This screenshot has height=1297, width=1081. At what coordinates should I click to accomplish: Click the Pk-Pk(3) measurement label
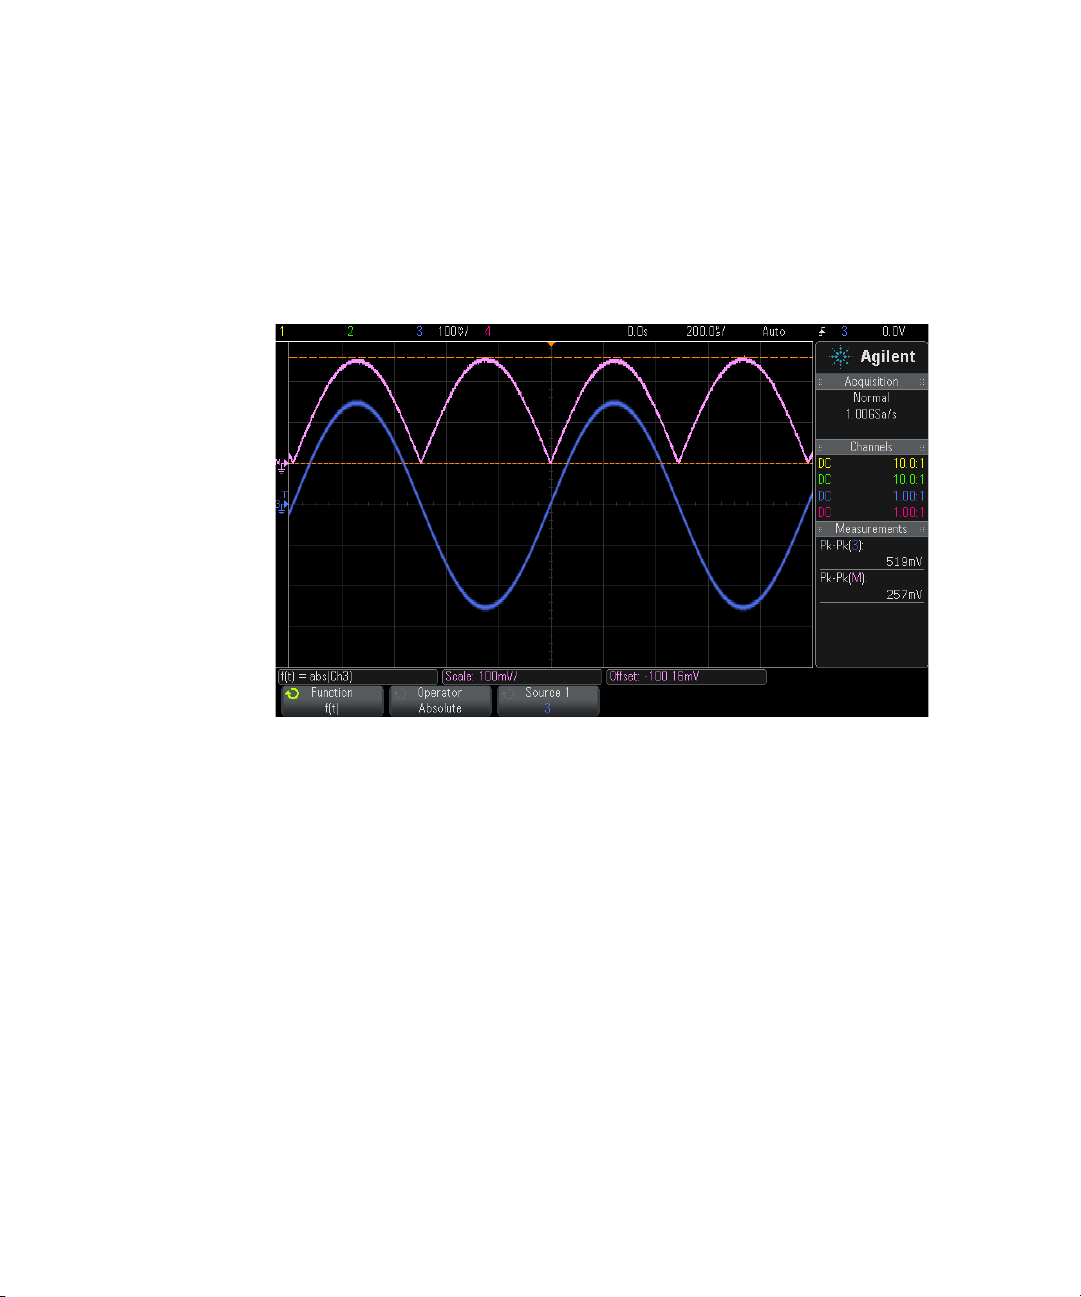(x=842, y=545)
